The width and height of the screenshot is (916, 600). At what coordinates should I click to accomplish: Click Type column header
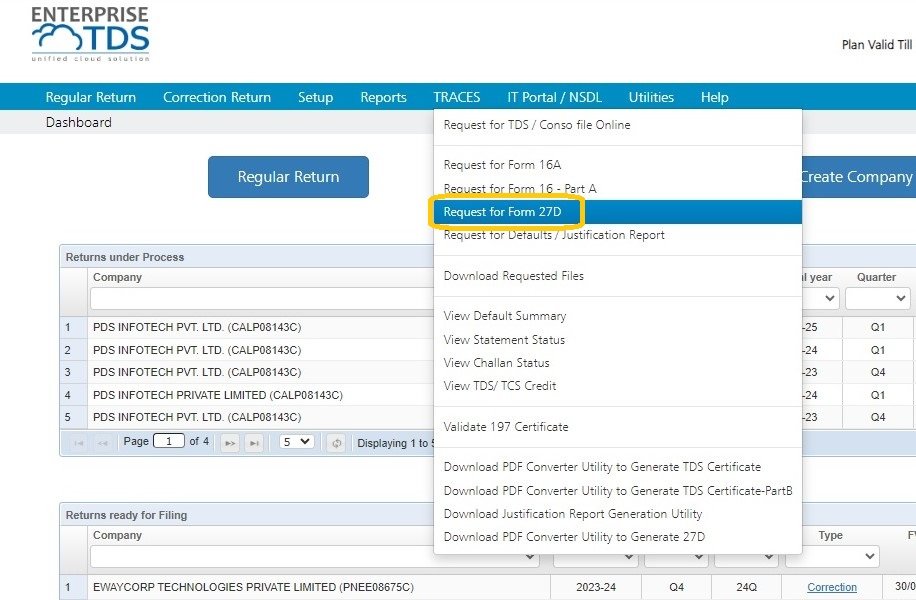tap(830, 535)
